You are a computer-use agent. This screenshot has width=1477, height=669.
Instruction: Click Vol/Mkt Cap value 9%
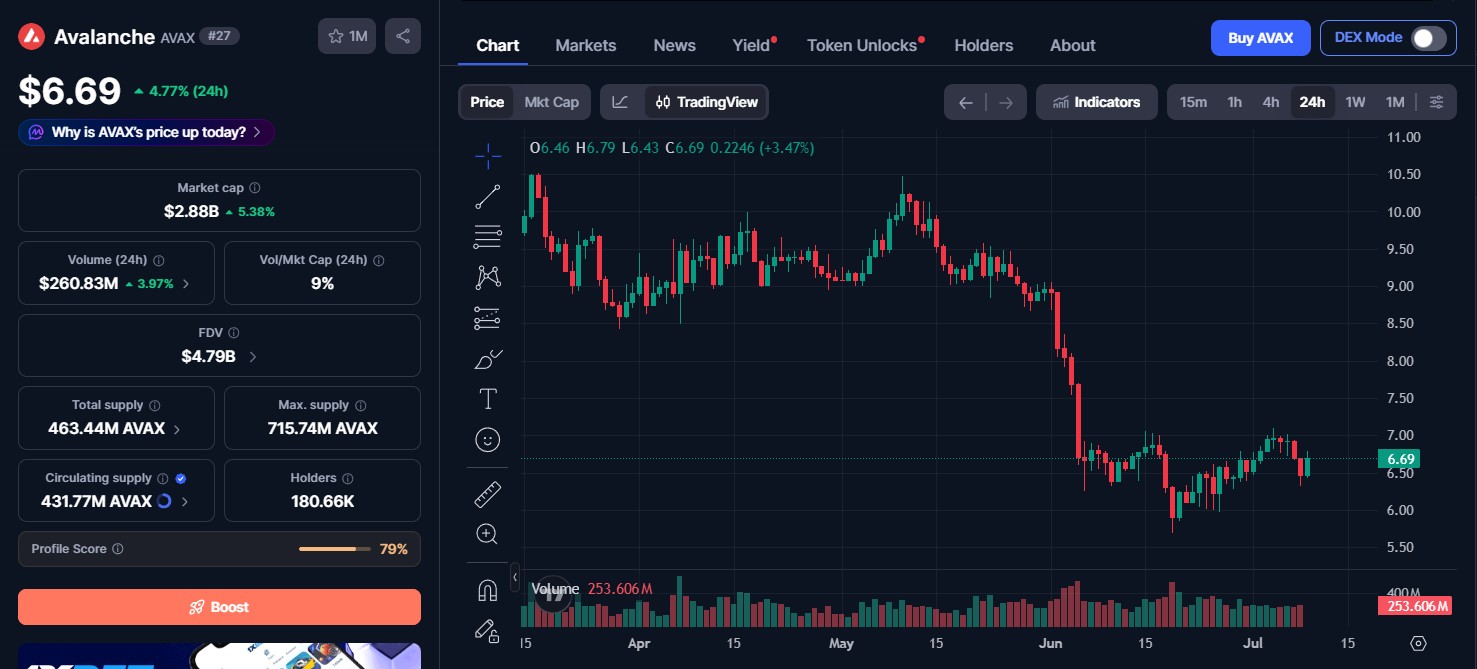click(322, 283)
